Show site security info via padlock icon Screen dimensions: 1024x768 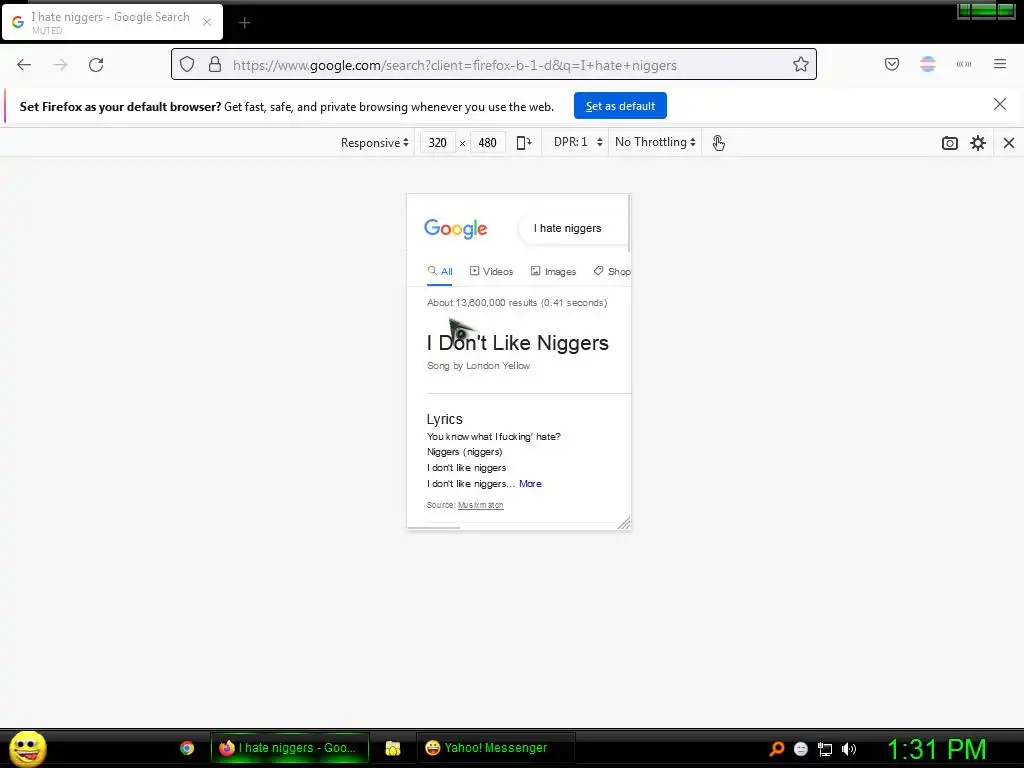pos(215,65)
